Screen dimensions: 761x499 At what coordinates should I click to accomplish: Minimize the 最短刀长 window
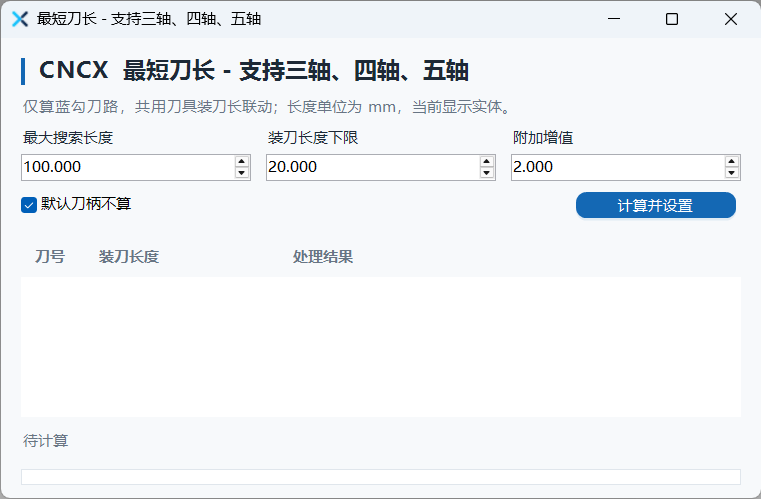coord(614,19)
